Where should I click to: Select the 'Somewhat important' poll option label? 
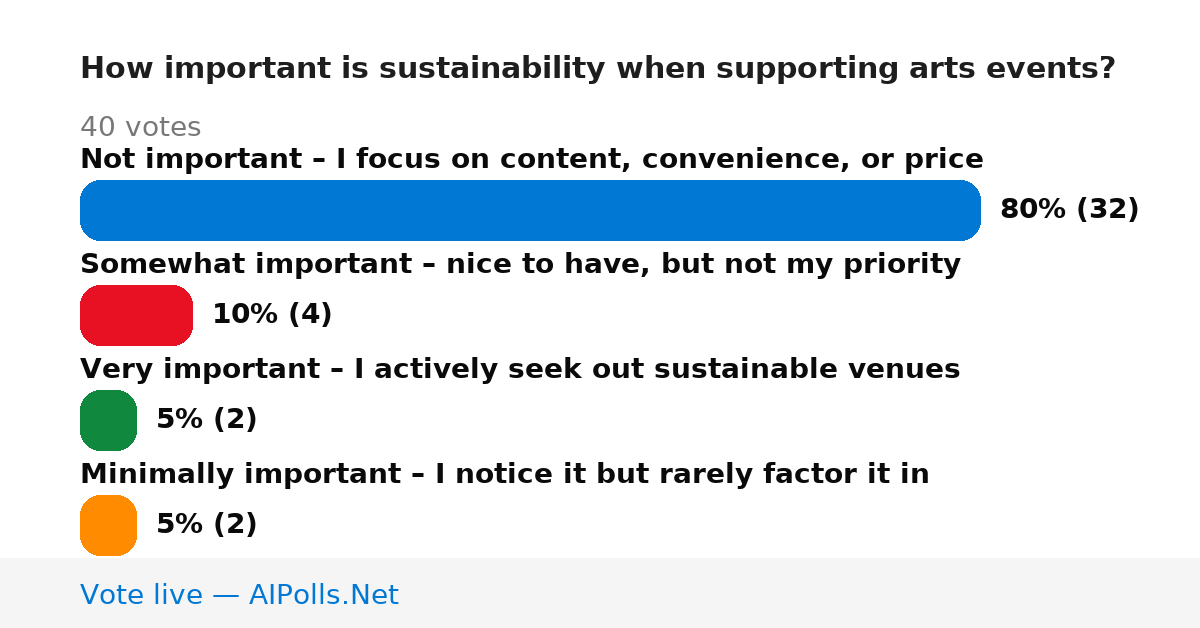click(520, 265)
